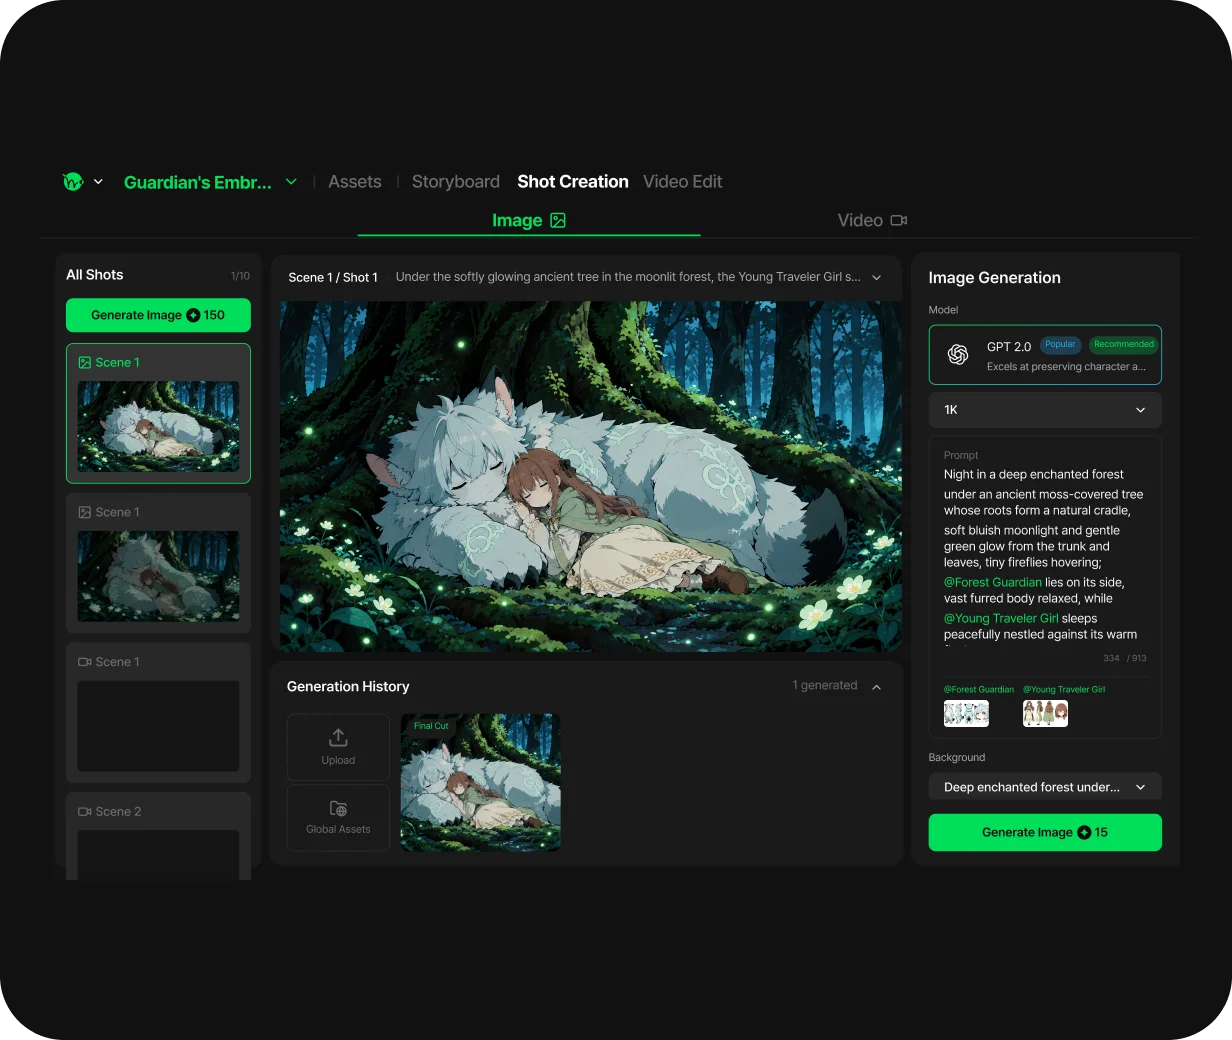Click into the Prompt text field
Screen dimensions: 1232x1040
(x=1045, y=553)
